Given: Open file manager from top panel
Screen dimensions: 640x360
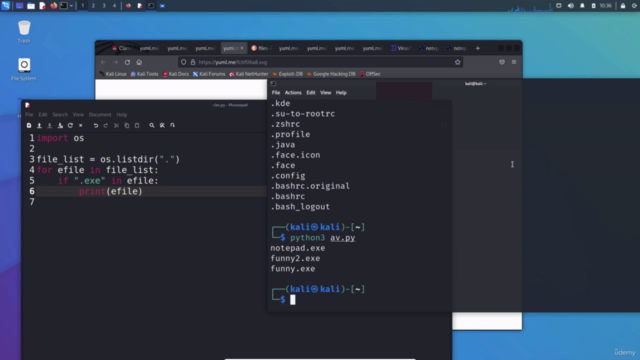Looking at the screenshot, I should point(31,6).
